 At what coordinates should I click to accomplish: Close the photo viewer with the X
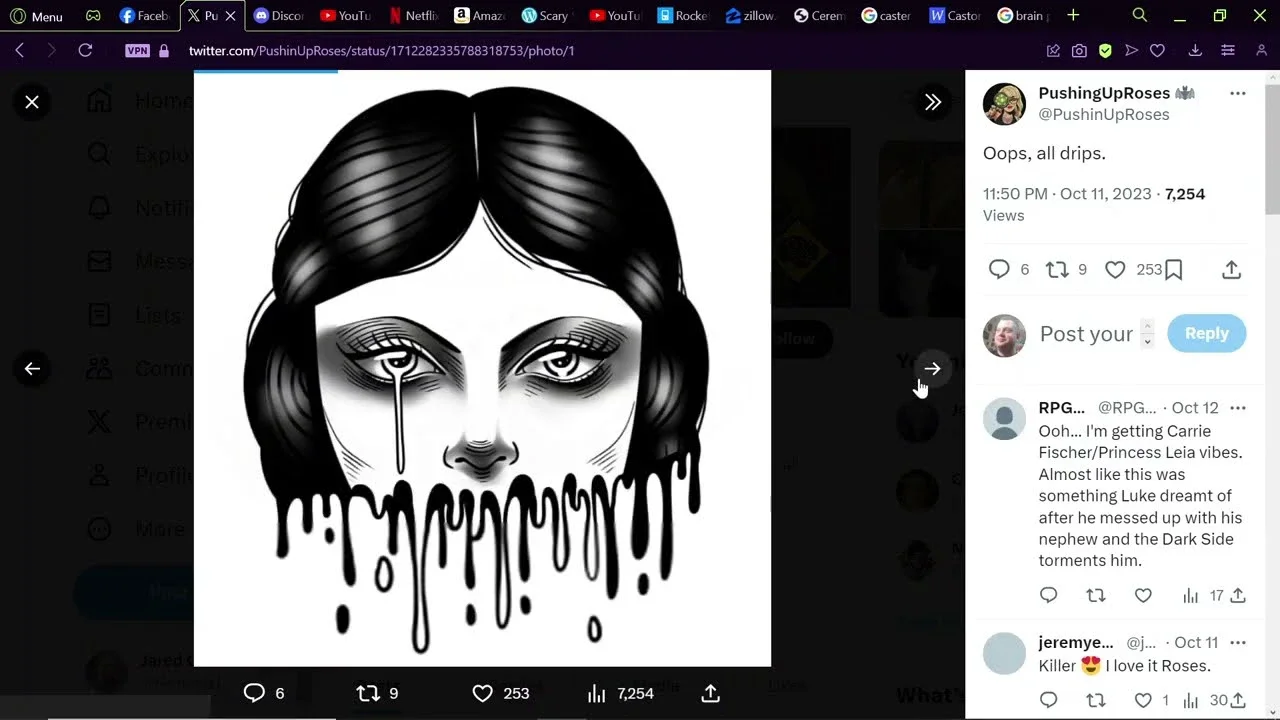click(x=32, y=102)
